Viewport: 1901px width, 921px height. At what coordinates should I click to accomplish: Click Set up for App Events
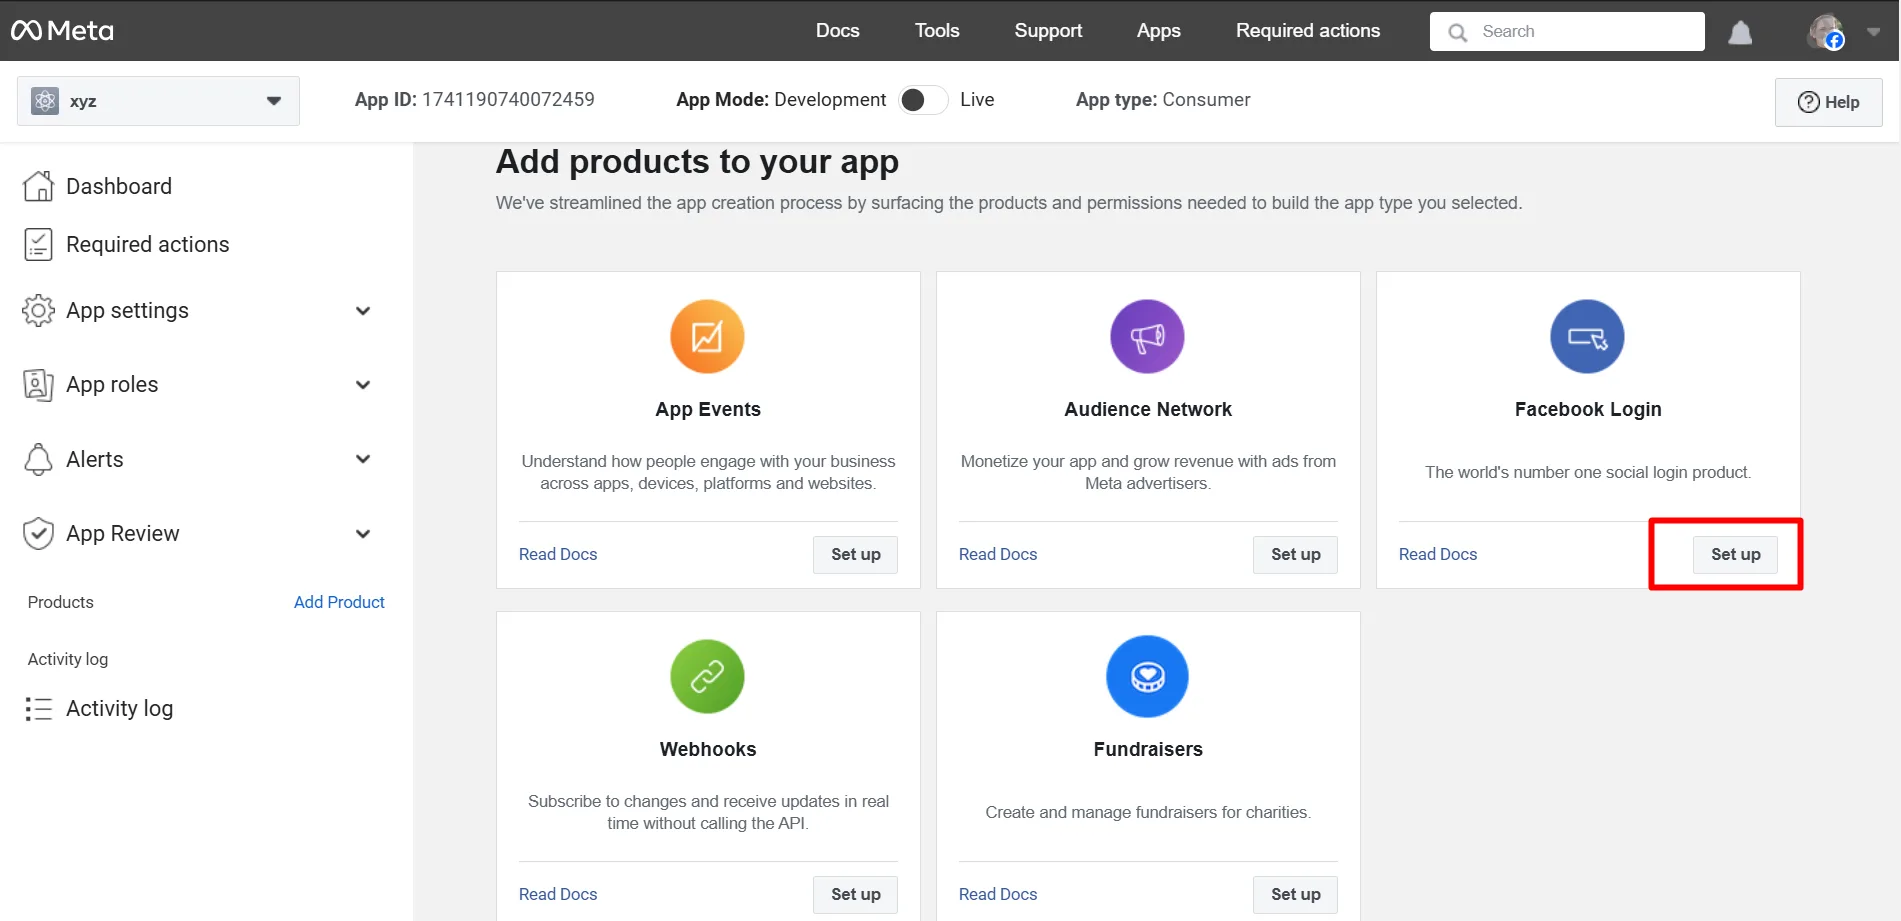[855, 555]
